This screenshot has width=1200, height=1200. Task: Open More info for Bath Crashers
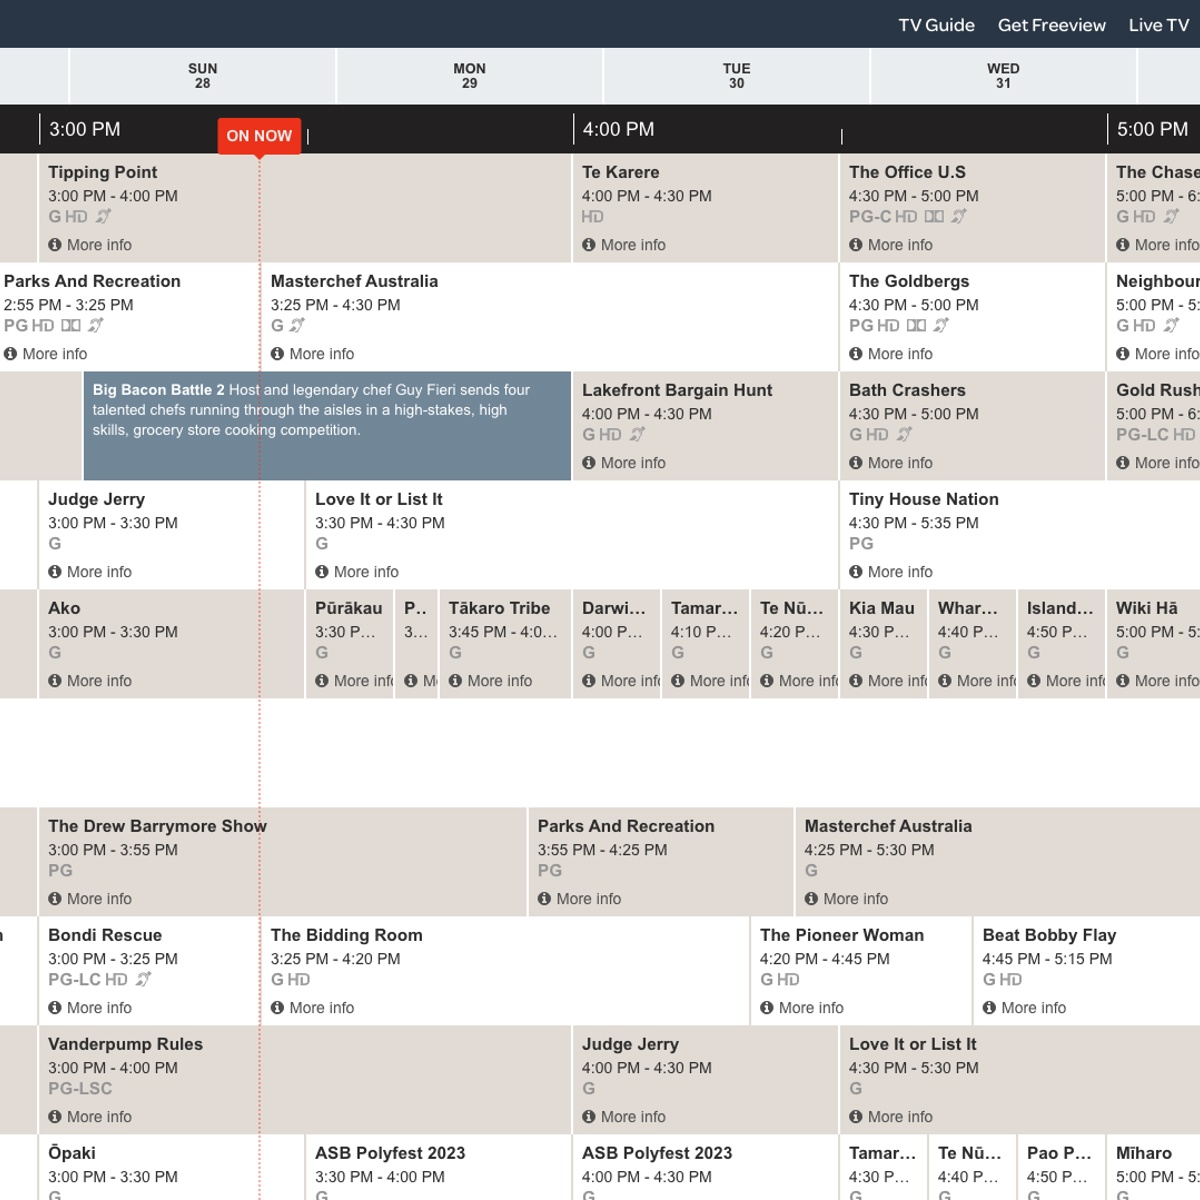coord(899,463)
